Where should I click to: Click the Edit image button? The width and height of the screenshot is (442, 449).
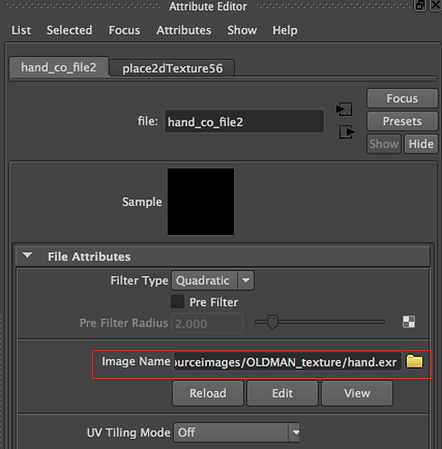point(282,393)
